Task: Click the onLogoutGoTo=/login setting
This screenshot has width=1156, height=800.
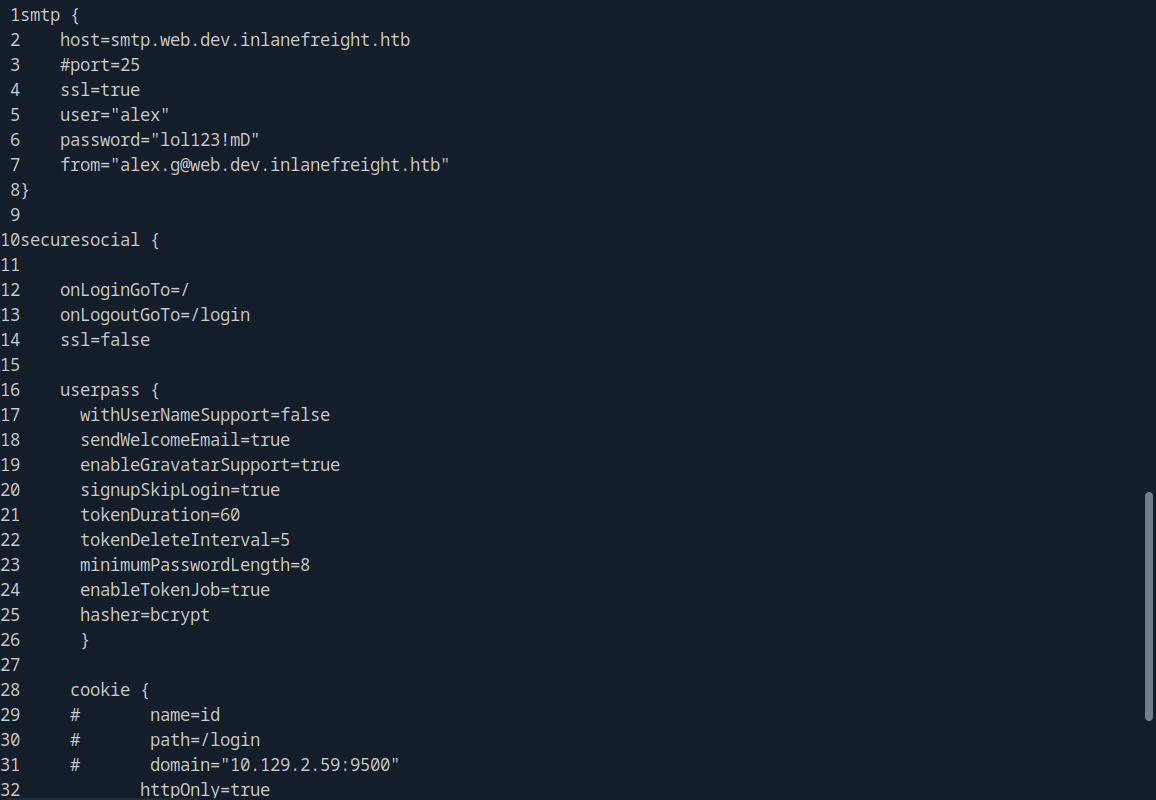Action: point(154,315)
